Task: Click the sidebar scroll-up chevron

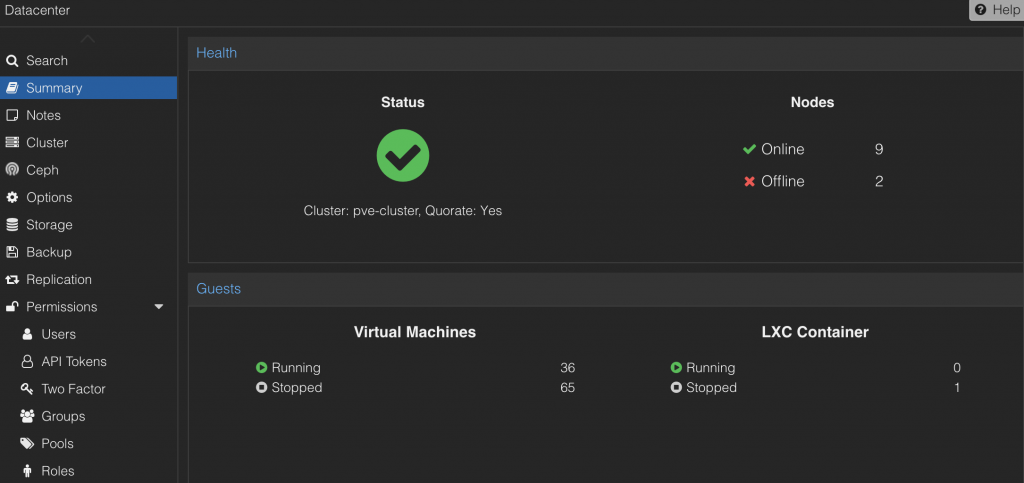Action: pyautogui.click(x=88, y=39)
